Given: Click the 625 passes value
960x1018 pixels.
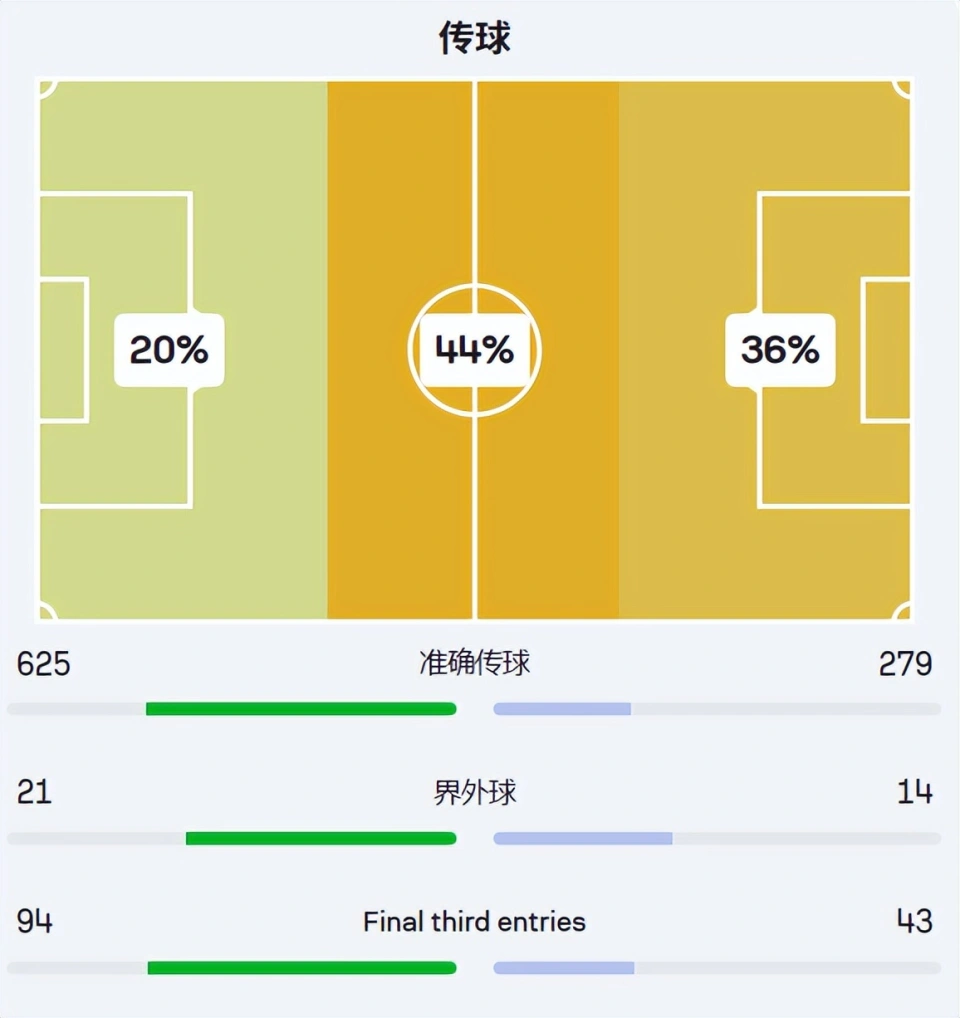Looking at the screenshot, I should point(43,664).
